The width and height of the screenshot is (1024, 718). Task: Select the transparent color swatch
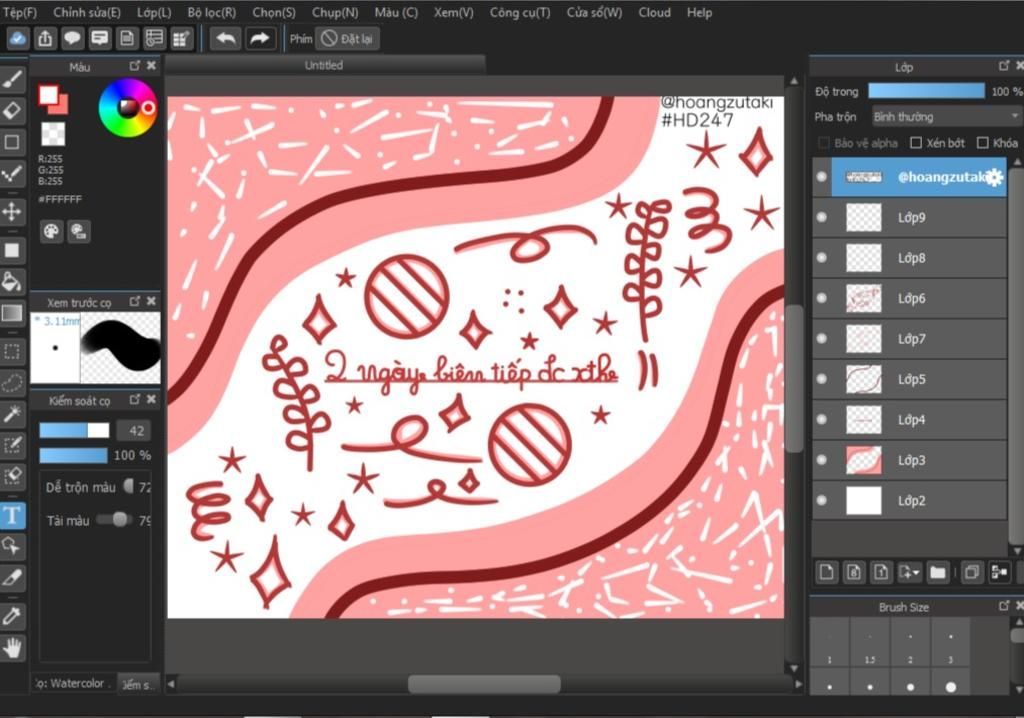(53, 133)
